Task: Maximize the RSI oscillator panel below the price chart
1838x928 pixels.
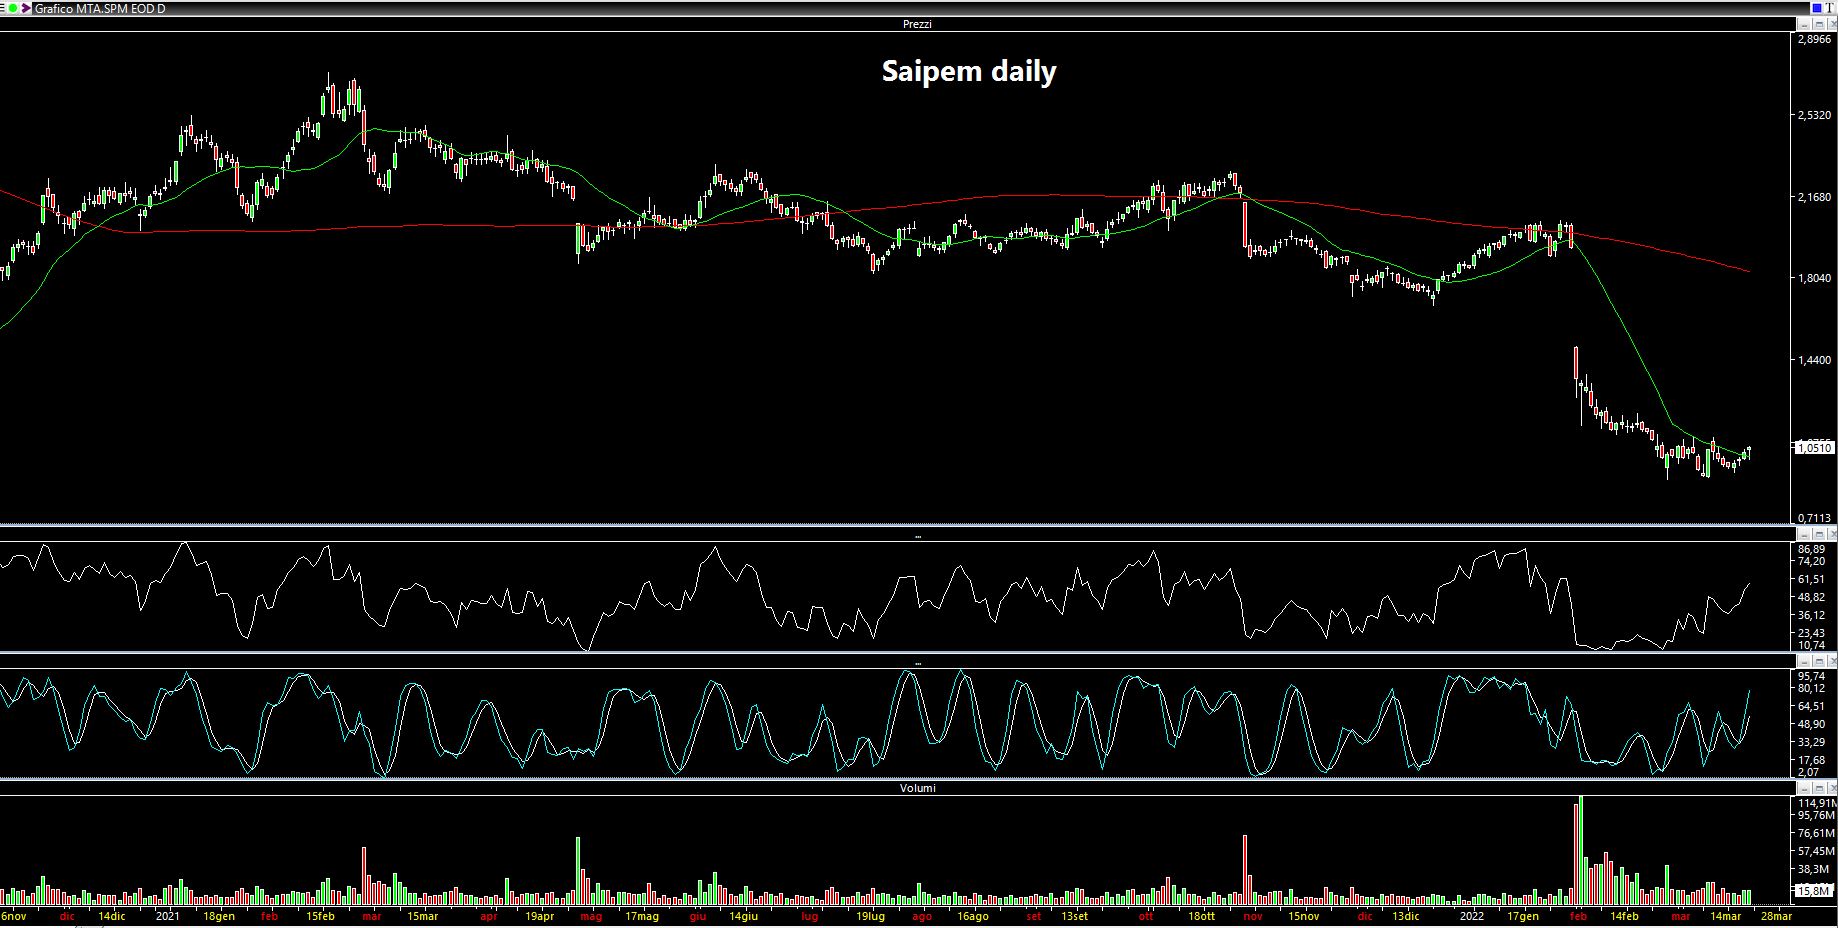Action: click(x=1819, y=535)
